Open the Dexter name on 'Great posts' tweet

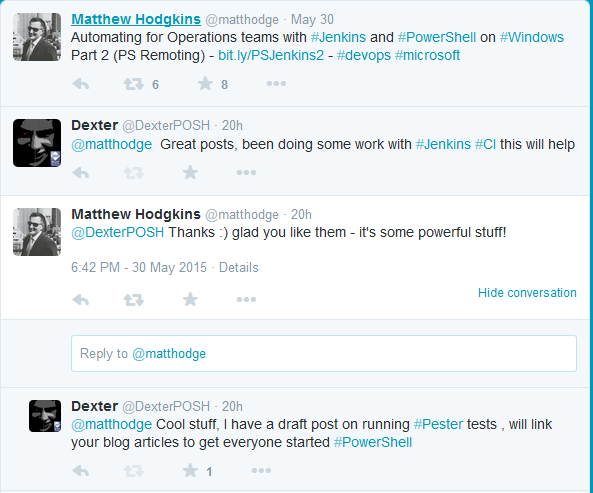click(x=95, y=125)
